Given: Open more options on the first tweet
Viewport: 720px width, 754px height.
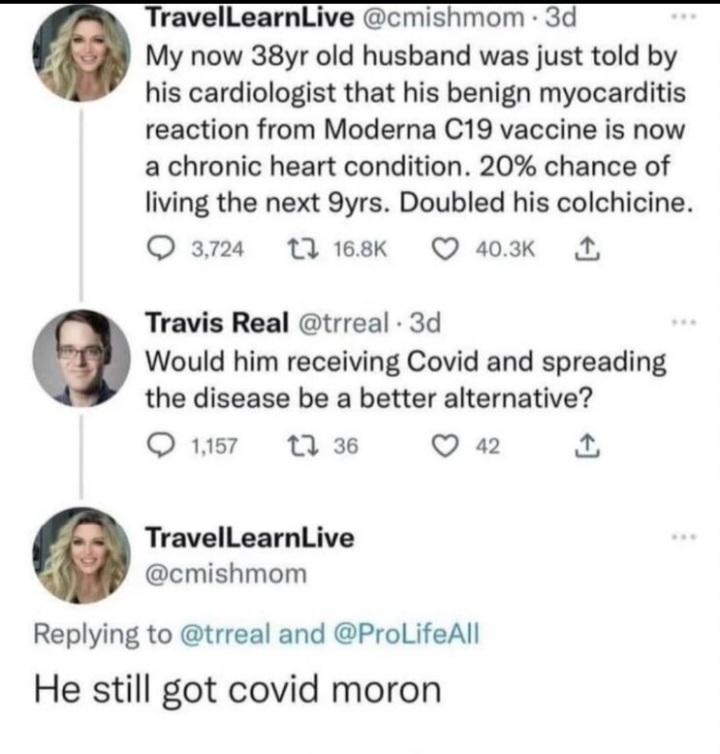Looking at the screenshot, I should 685,16.
